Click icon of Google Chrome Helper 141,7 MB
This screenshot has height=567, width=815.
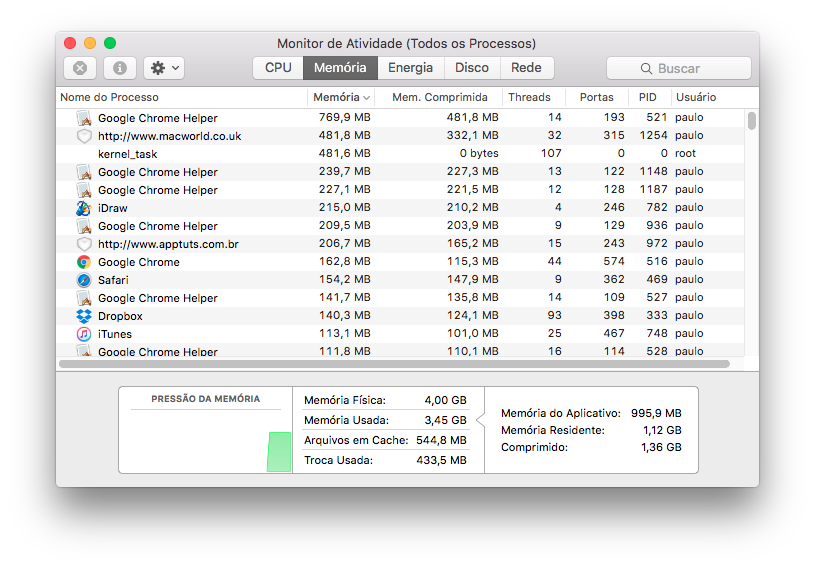[84, 298]
